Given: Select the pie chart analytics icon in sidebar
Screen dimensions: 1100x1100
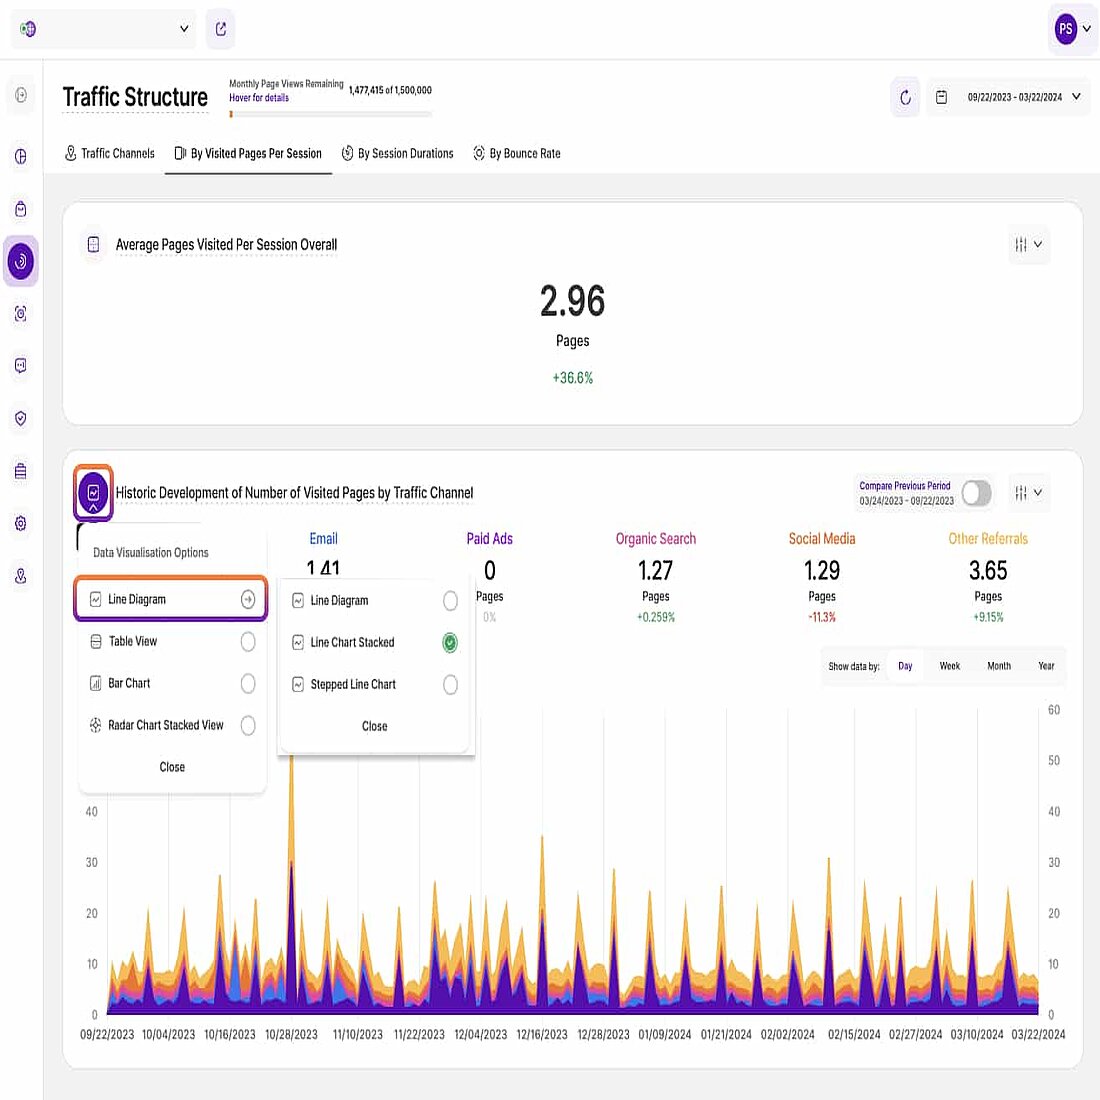Looking at the screenshot, I should point(20,156).
